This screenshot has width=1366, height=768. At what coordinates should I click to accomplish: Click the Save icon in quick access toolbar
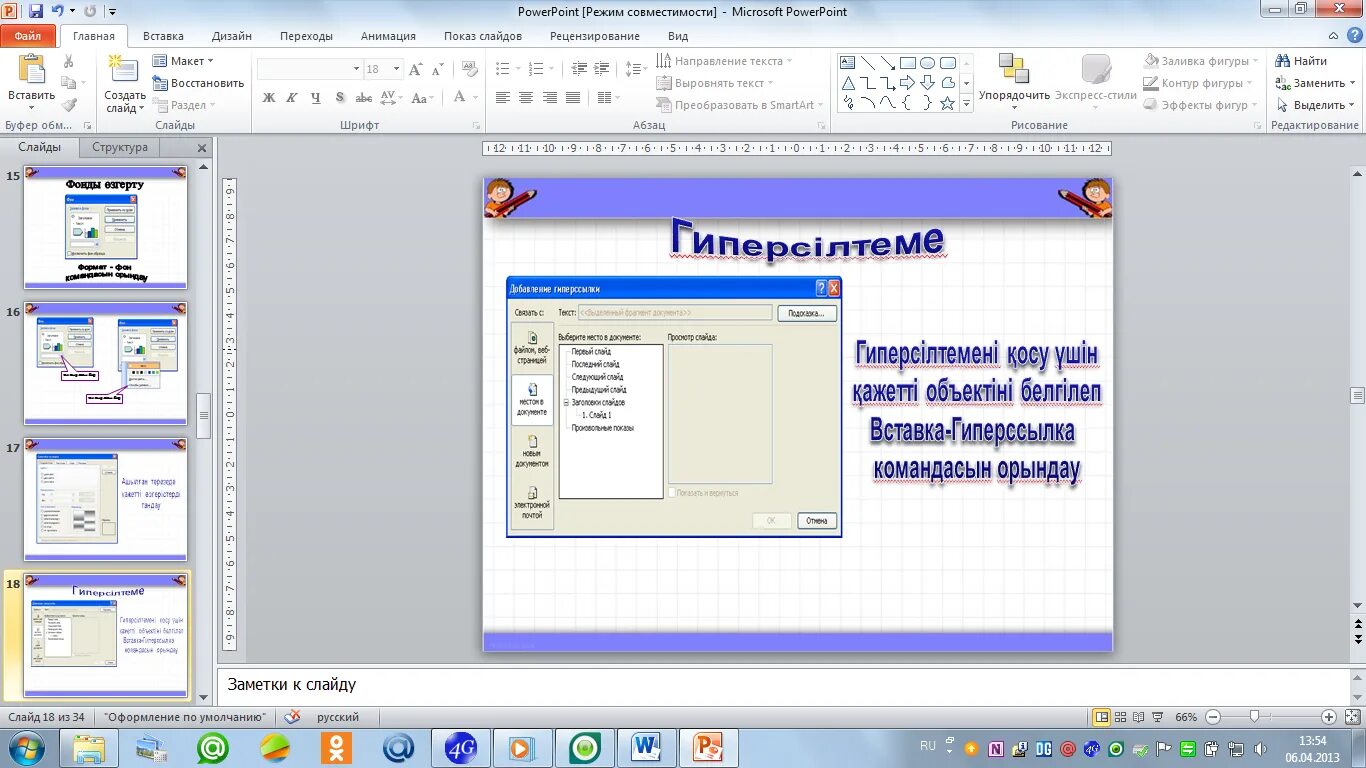coord(36,11)
